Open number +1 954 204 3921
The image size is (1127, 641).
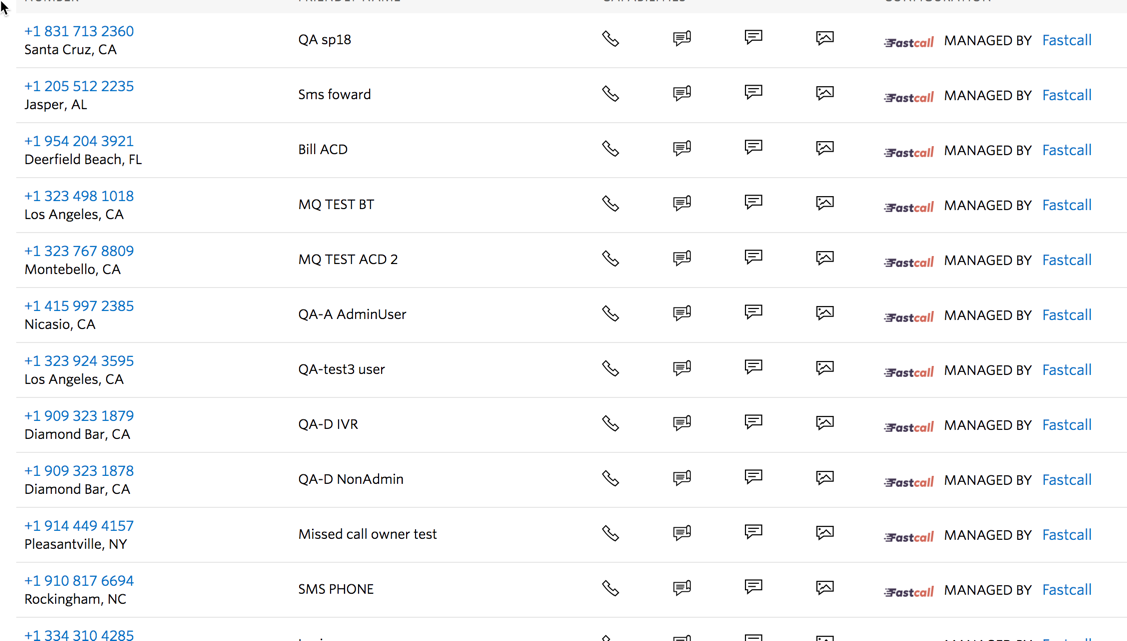79,142
